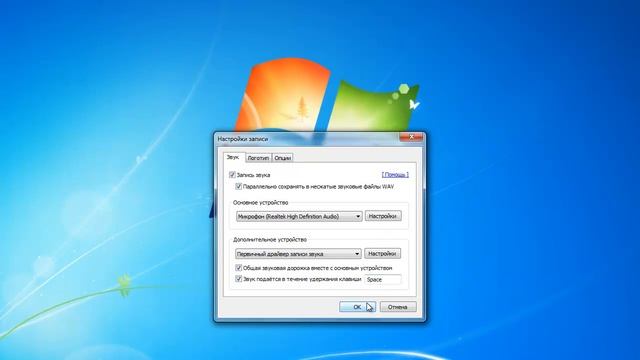640x360 pixels.
Task: Close the Настройки записи dialog
Action: pos(411,137)
